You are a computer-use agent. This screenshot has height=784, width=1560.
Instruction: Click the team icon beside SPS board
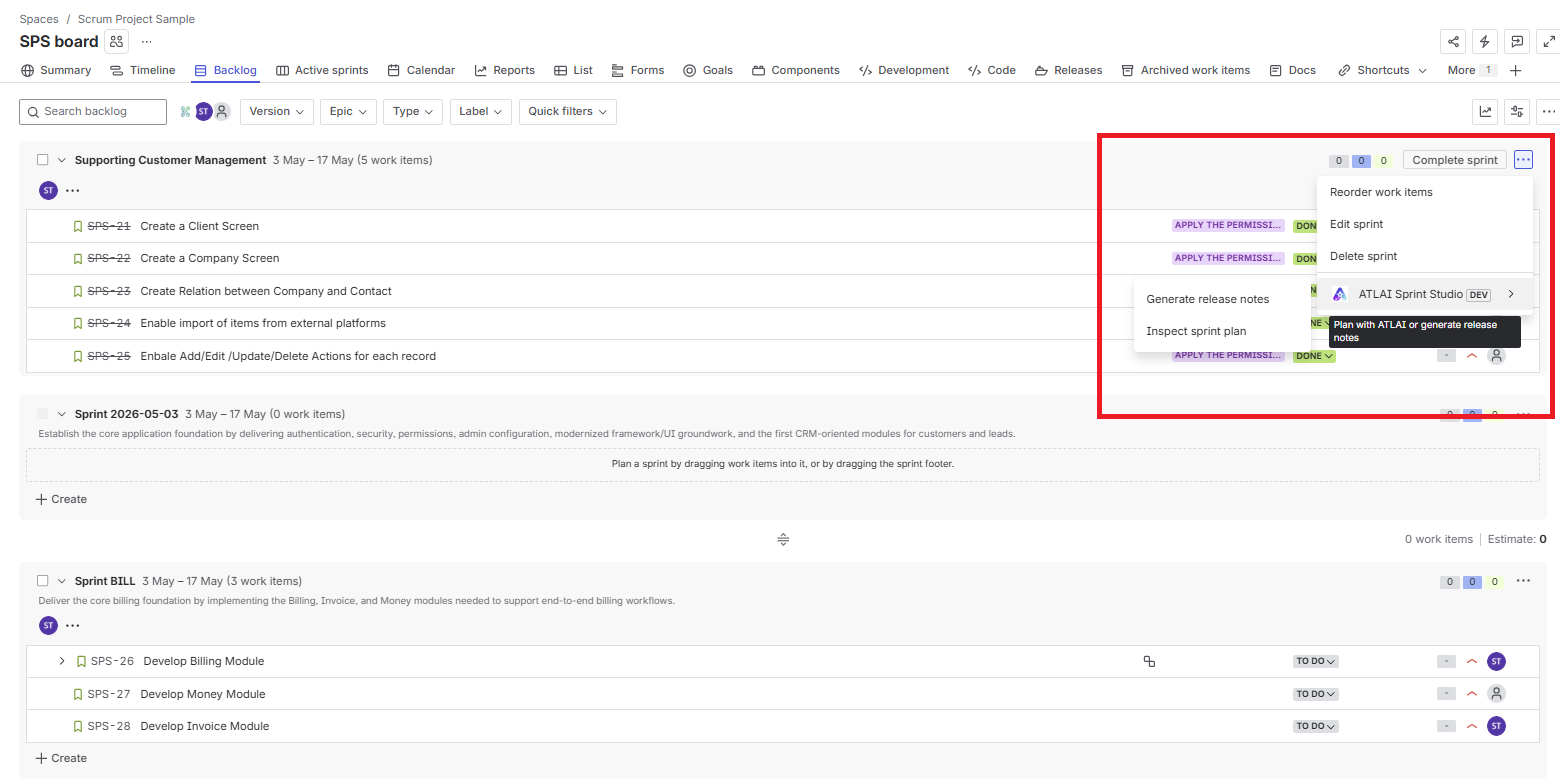(117, 41)
